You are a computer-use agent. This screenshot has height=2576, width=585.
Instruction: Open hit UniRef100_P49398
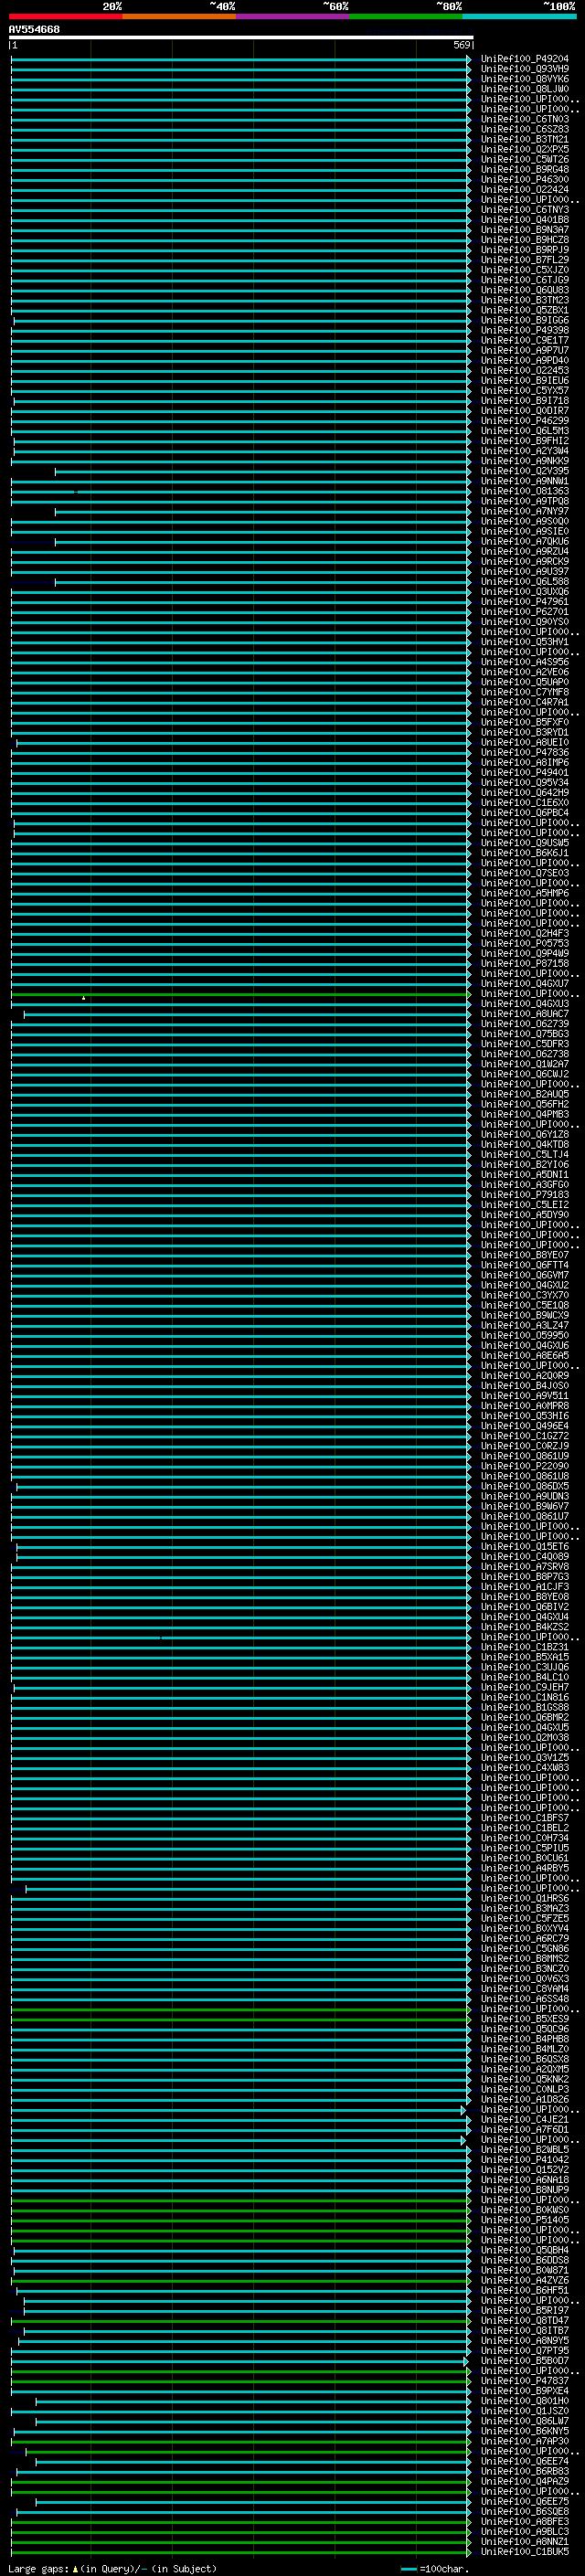(524, 330)
